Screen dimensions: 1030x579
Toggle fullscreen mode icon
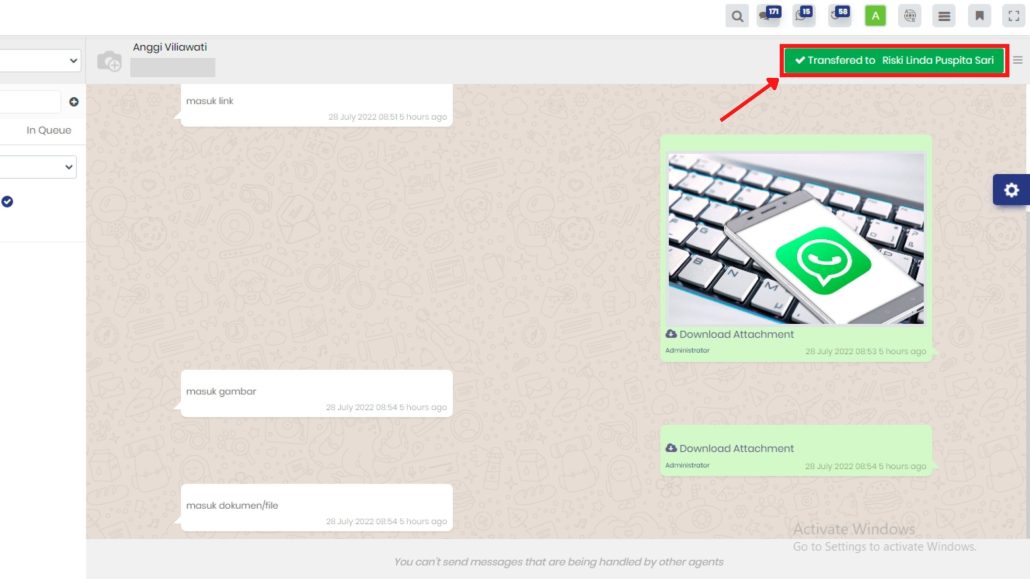click(1014, 16)
